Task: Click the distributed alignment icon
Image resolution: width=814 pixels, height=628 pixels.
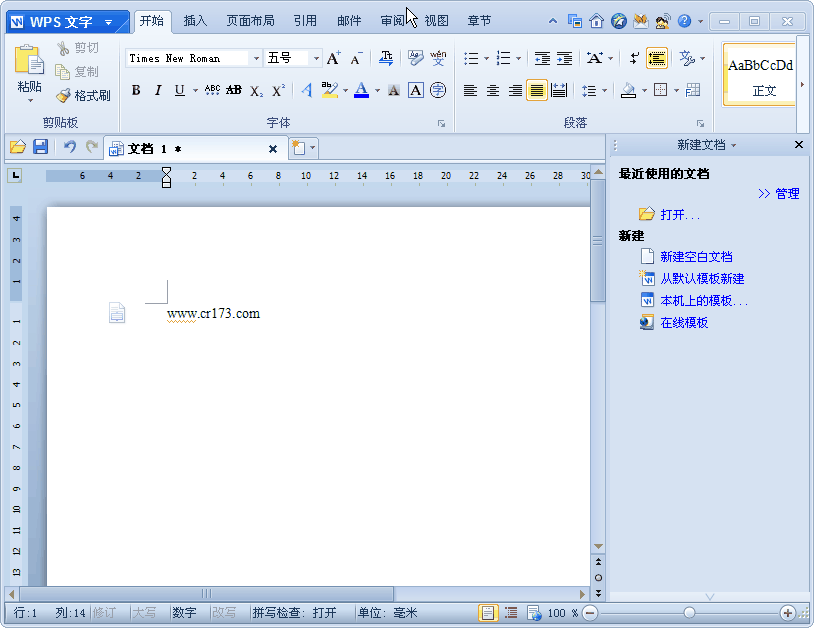Action: 559,90
